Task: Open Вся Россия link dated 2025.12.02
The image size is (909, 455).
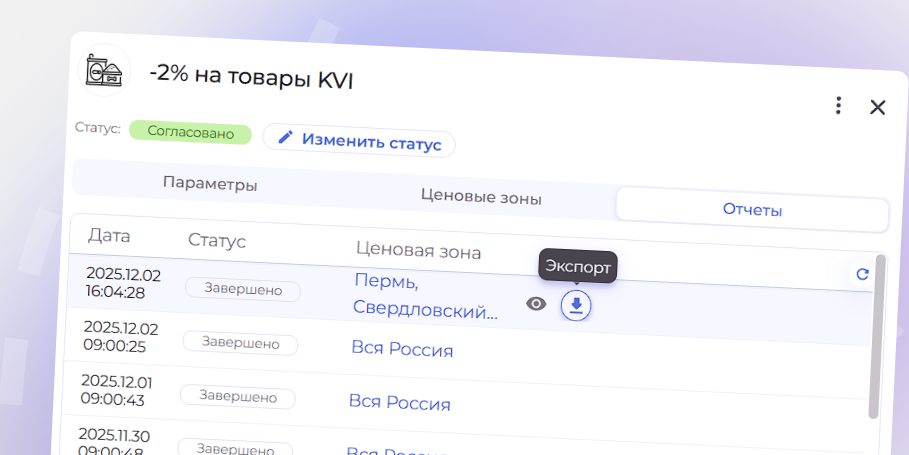Action: point(402,349)
